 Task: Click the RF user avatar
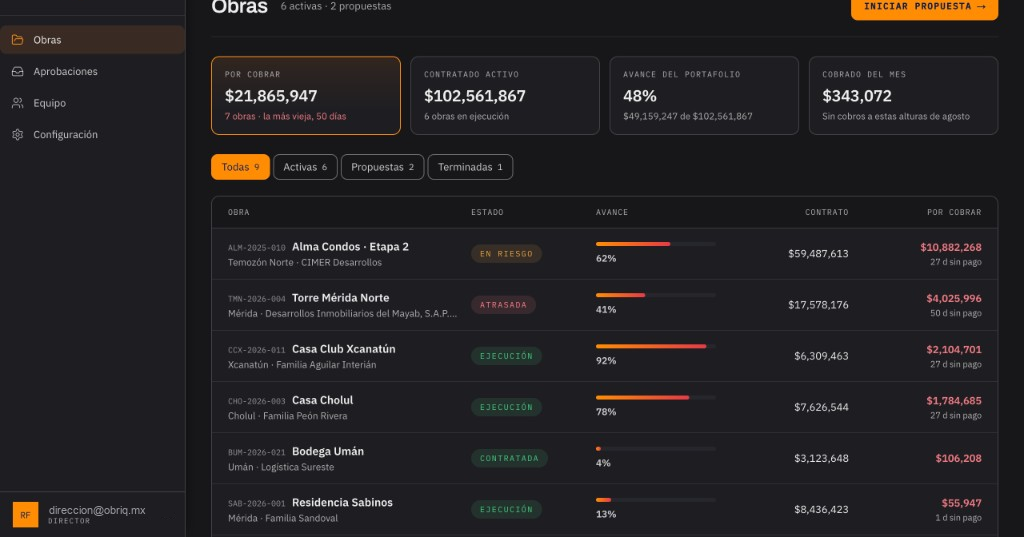(x=25, y=515)
